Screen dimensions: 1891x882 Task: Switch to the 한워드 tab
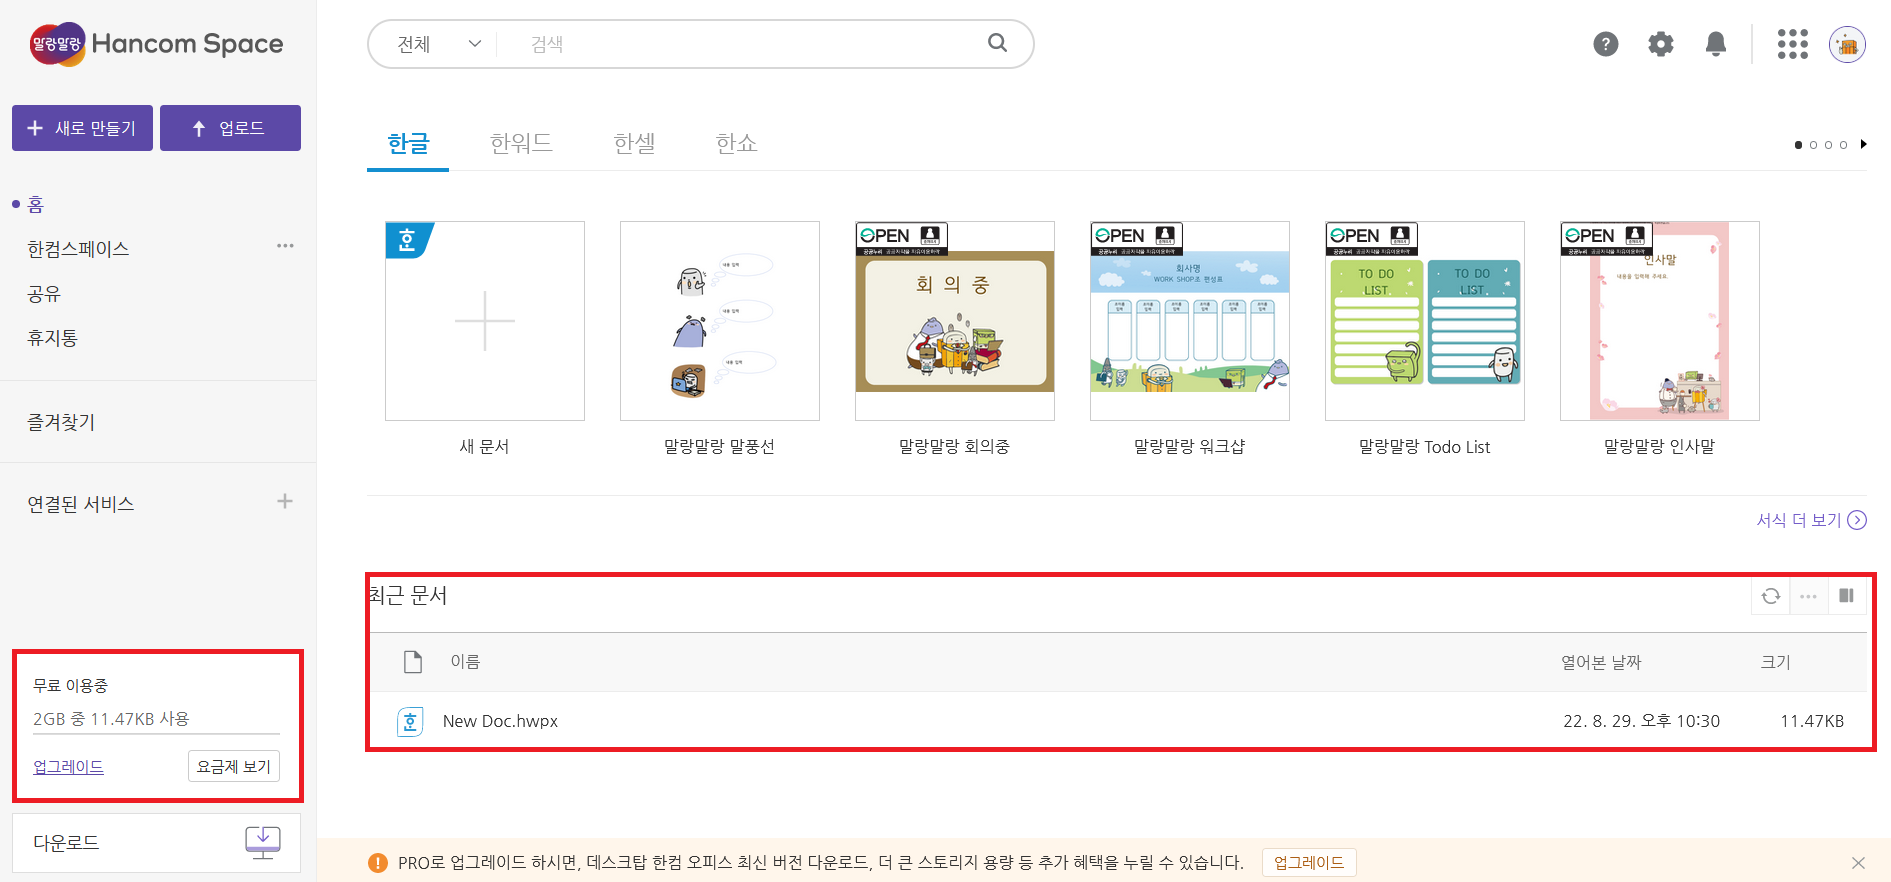pos(521,144)
